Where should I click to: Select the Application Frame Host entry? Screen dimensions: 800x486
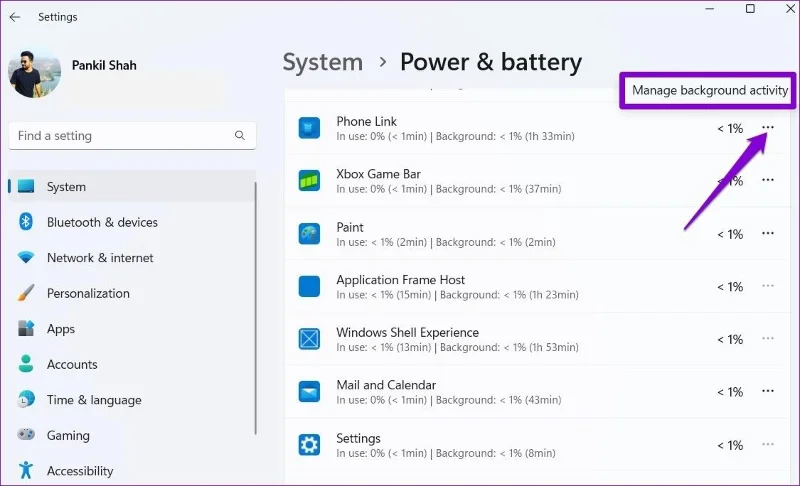(401, 280)
